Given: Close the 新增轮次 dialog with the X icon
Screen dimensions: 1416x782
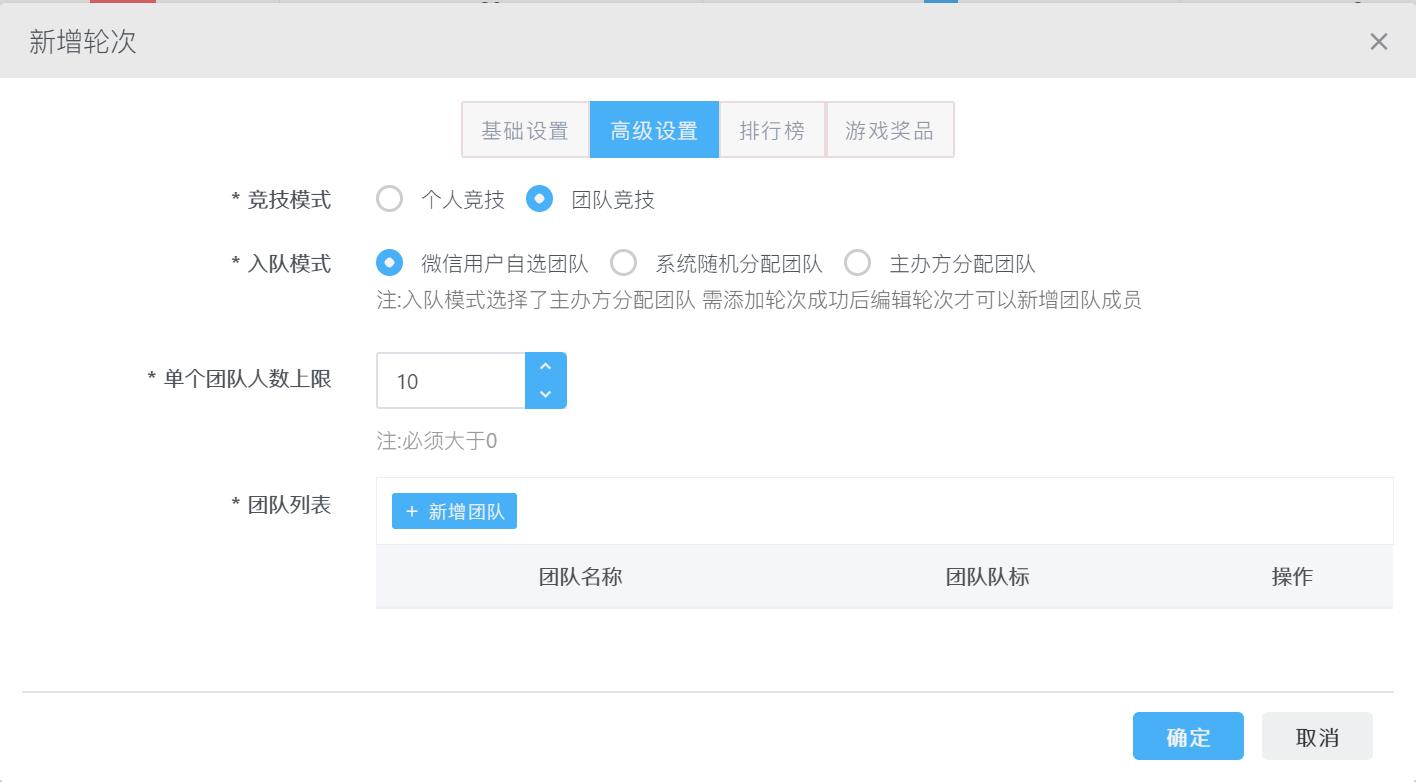Looking at the screenshot, I should (1378, 42).
